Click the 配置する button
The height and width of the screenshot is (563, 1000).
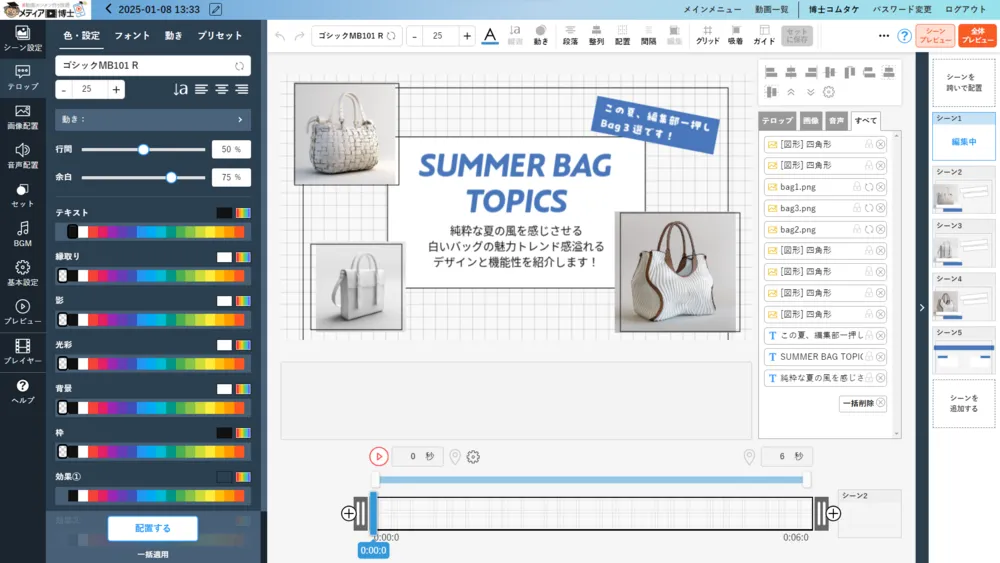click(x=153, y=528)
